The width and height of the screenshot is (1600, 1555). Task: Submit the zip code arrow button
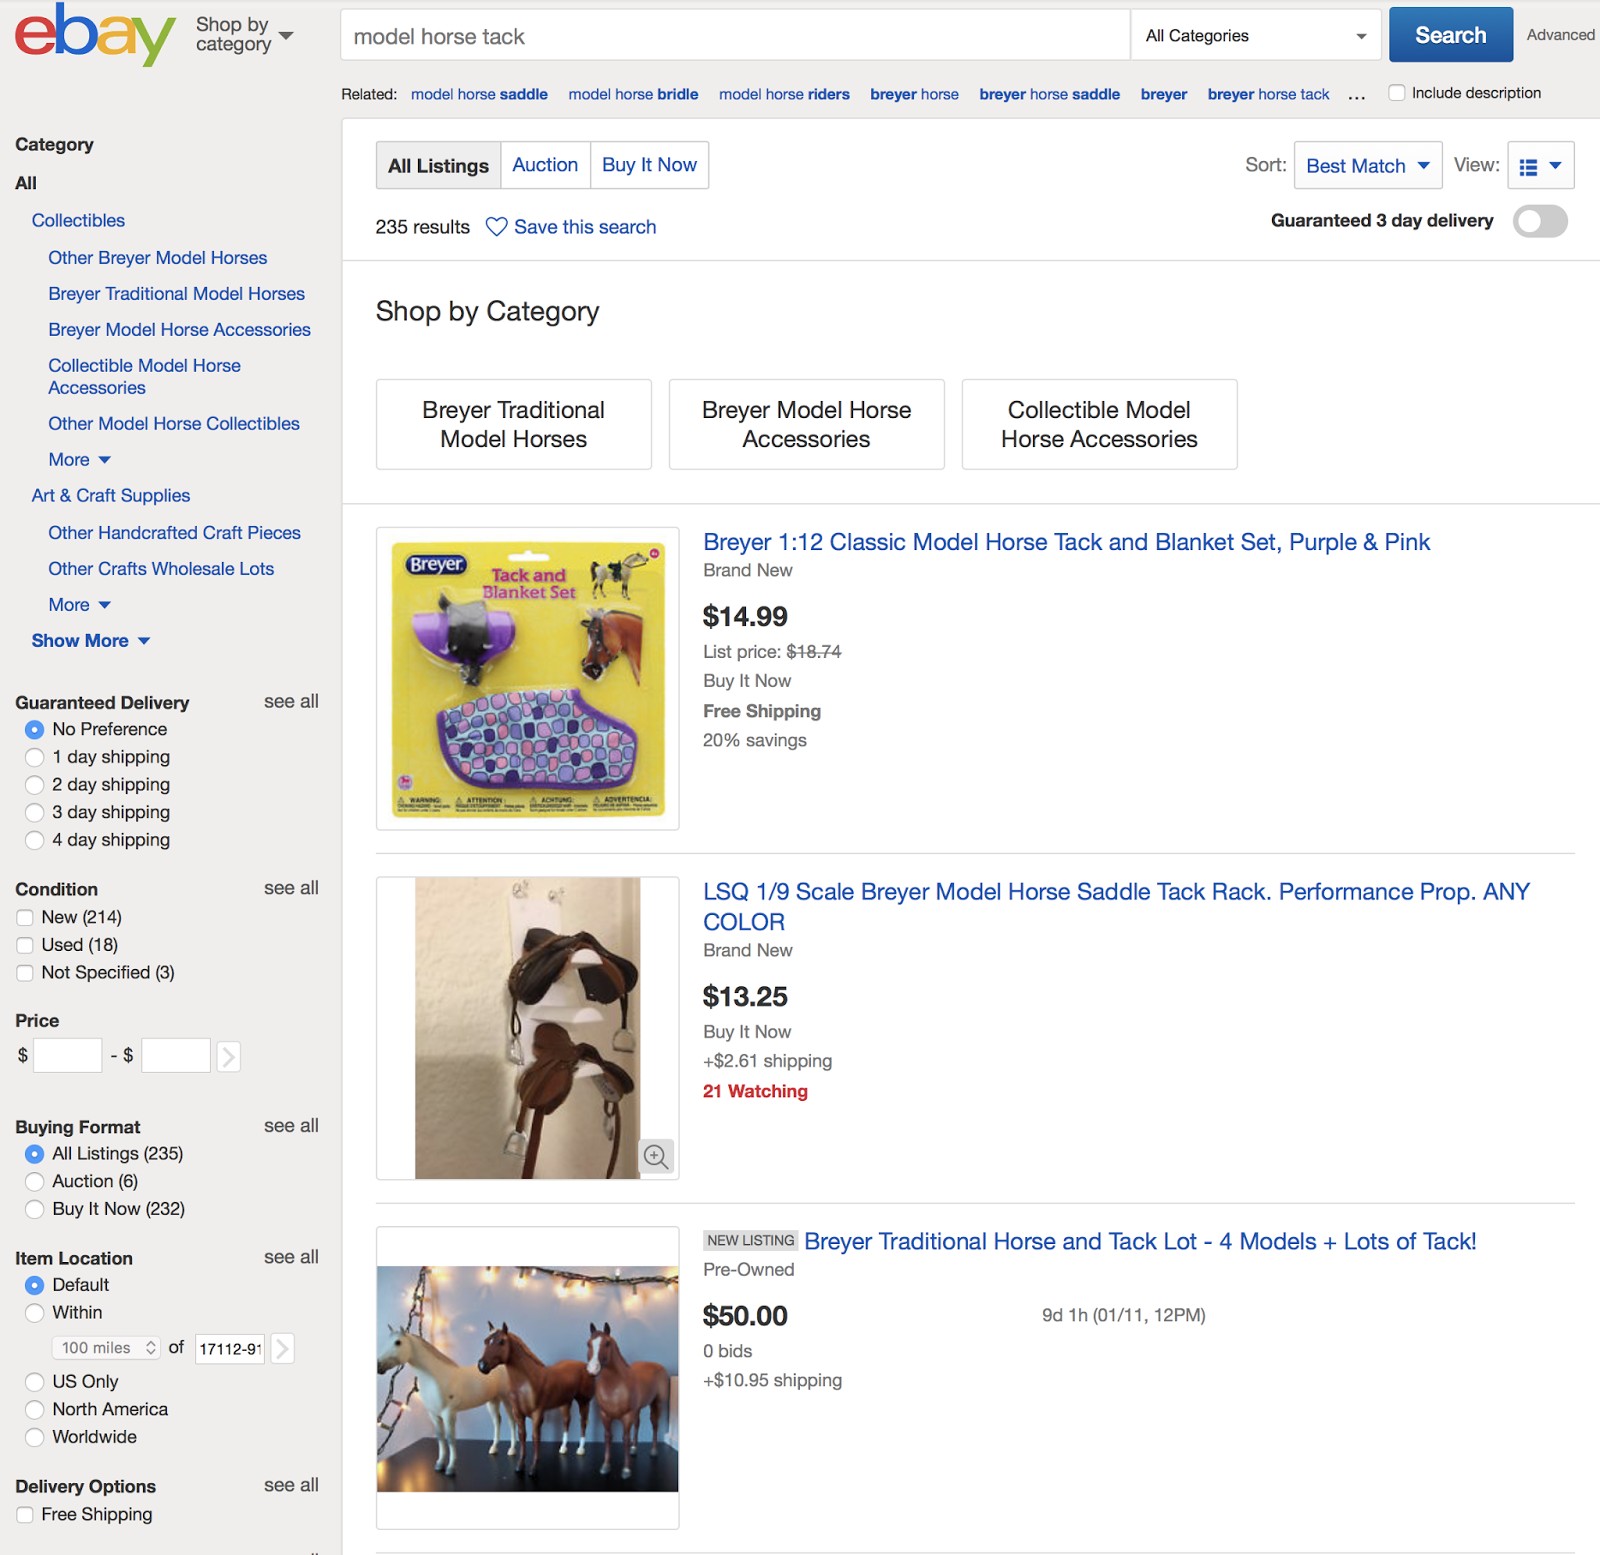[x=283, y=1348]
